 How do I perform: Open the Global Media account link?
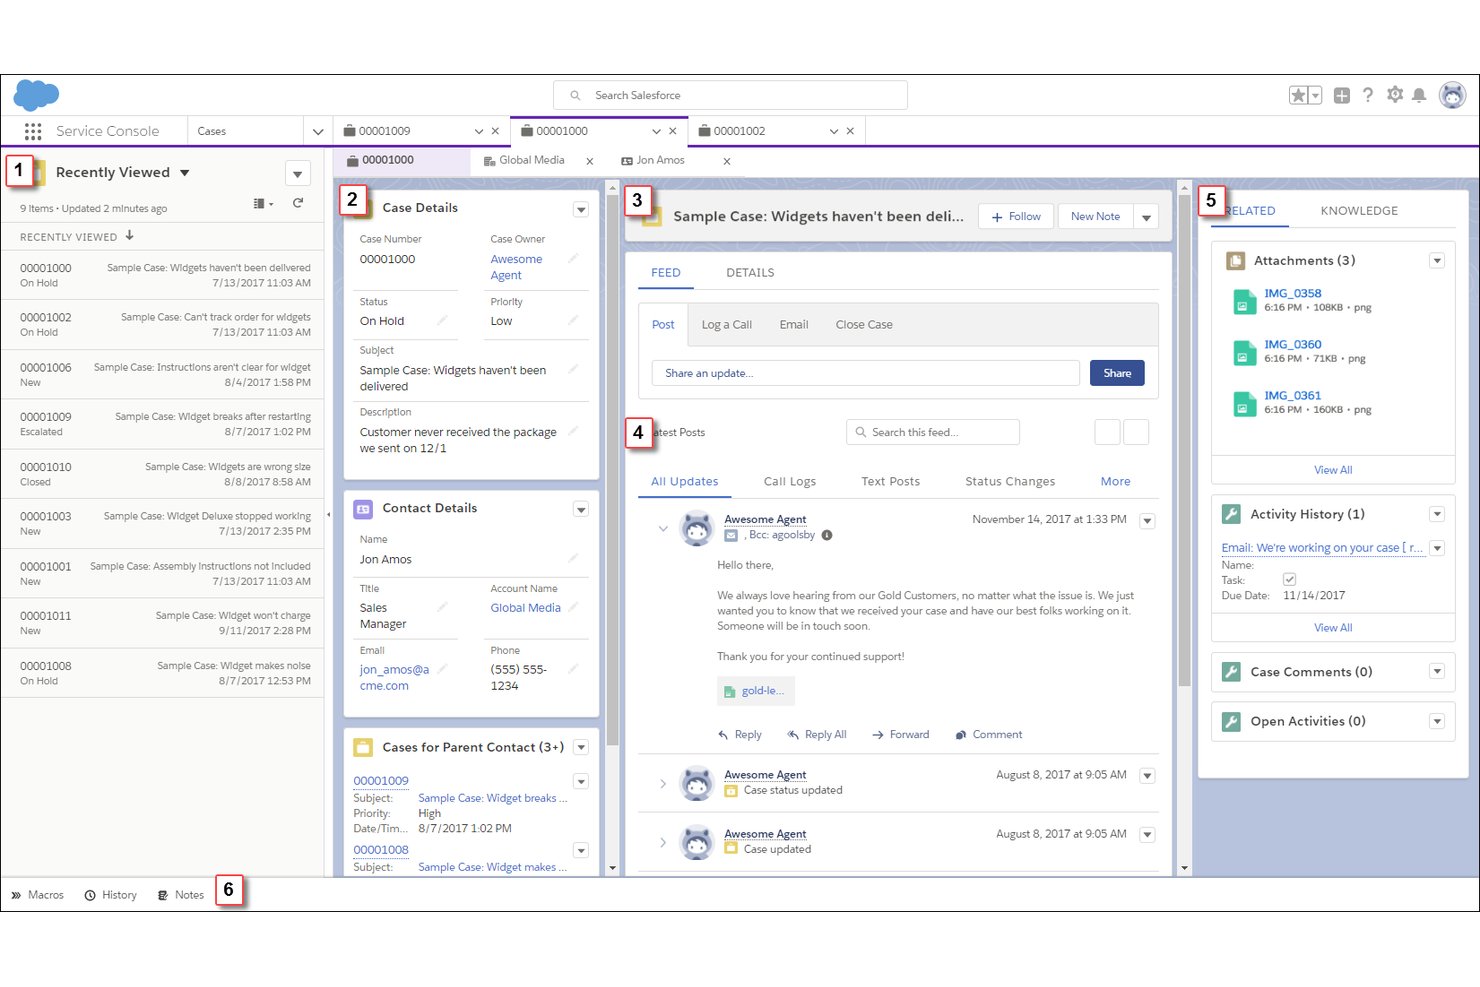point(525,608)
